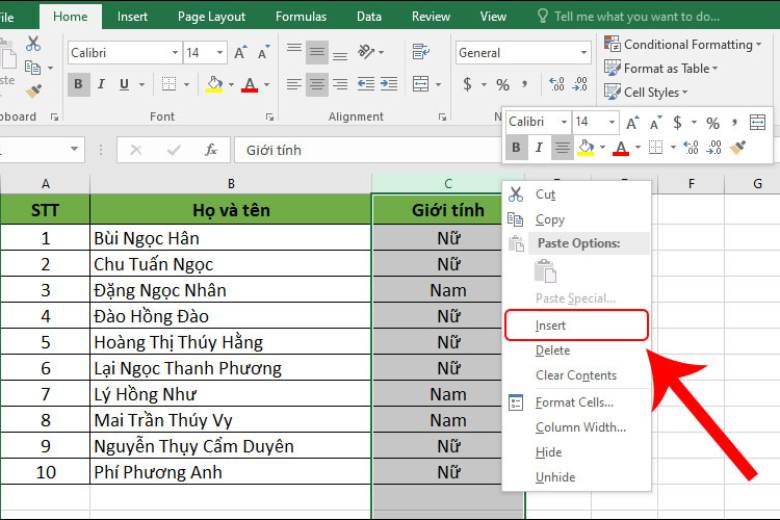Expand Merge & Center options arrow
780x520 pixels.
pos(438,85)
